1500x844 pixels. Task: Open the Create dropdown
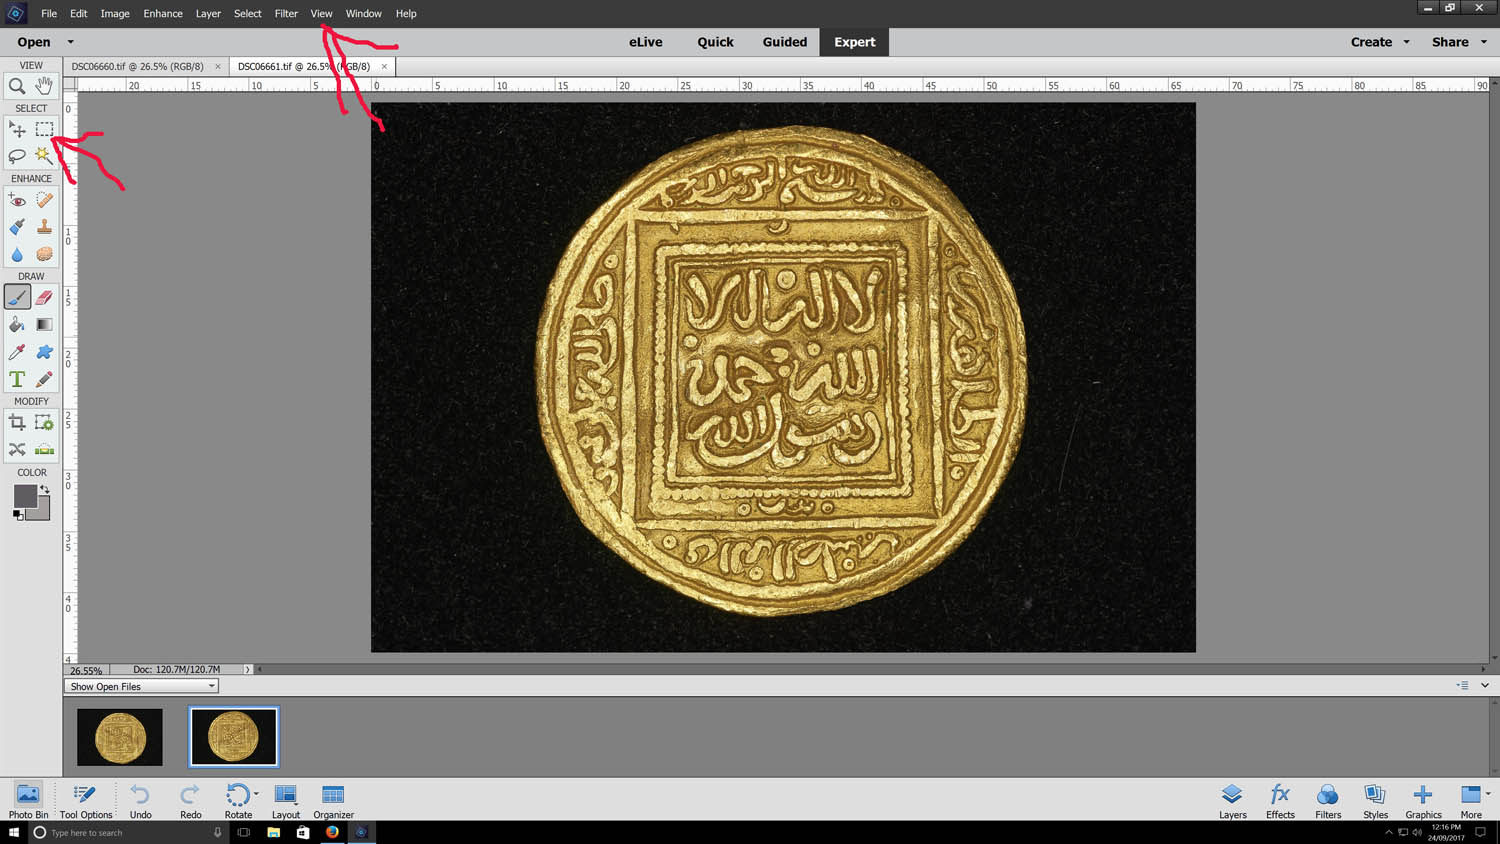click(1380, 42)
